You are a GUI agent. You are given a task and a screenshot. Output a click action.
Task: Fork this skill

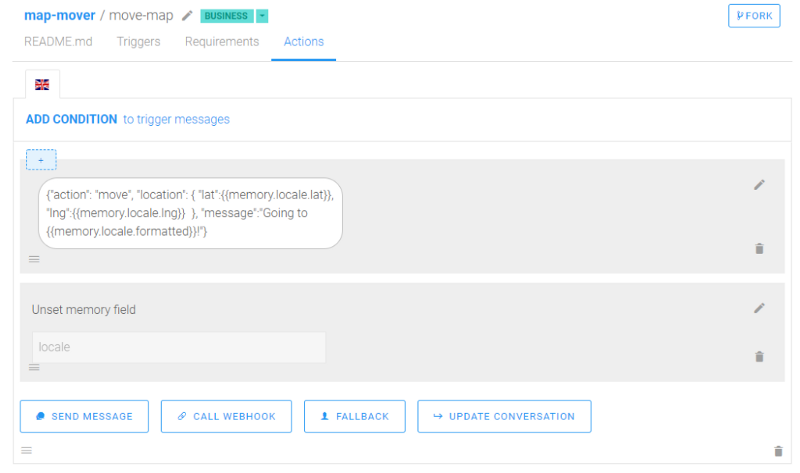click(x=754, y=16)
